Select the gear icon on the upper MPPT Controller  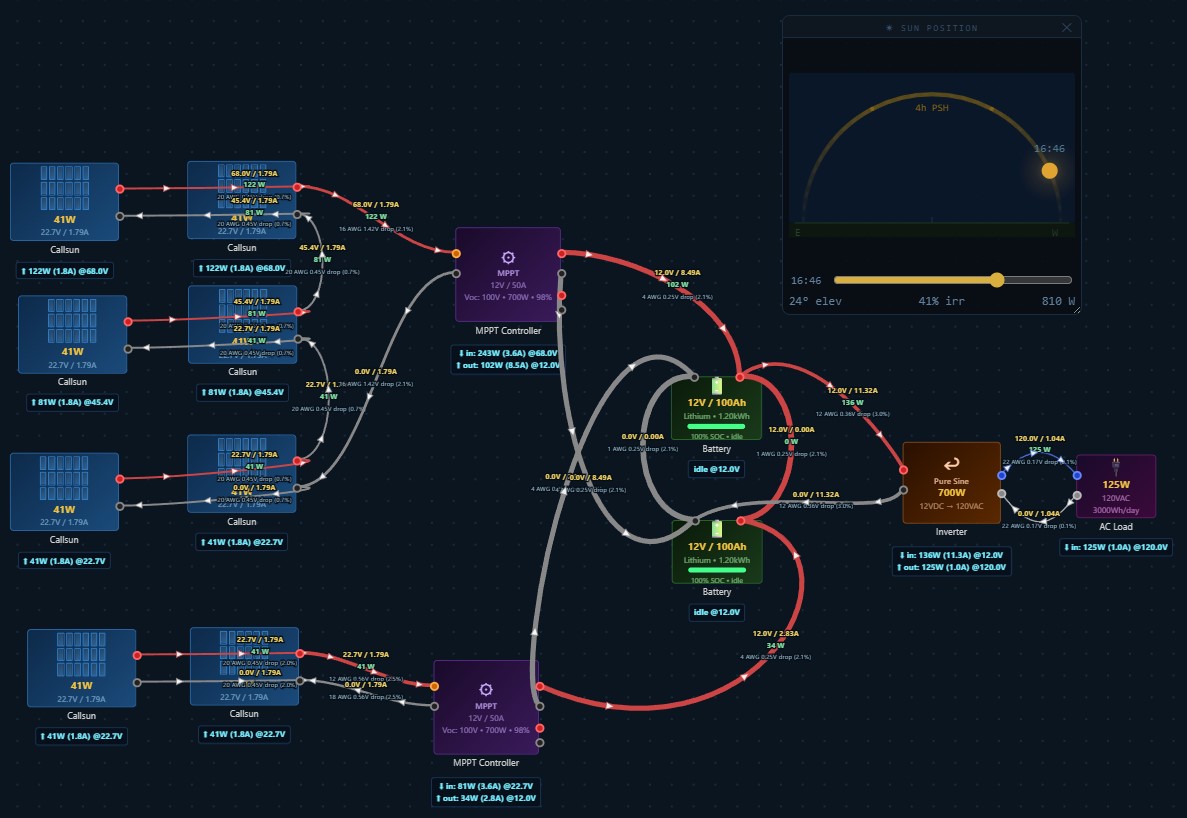click(x=508, y=258)
